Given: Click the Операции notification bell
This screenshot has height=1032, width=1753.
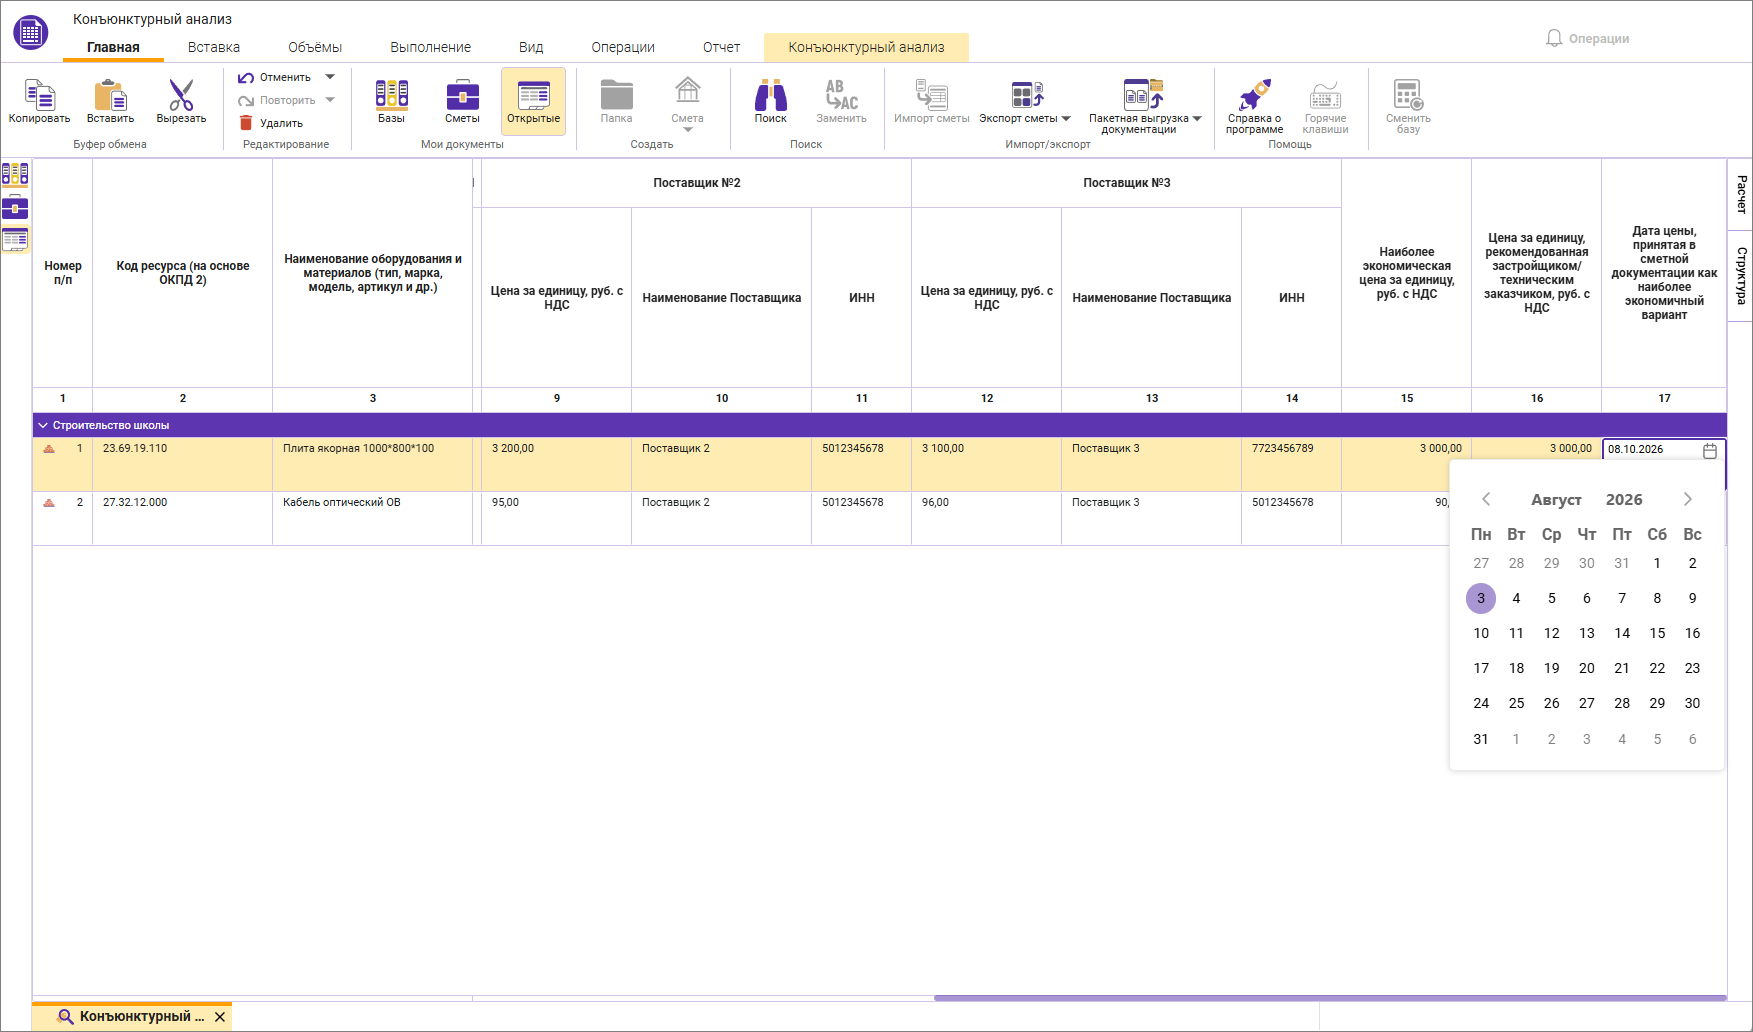Looking at the screenshot, I should [x=1554, y=38].
